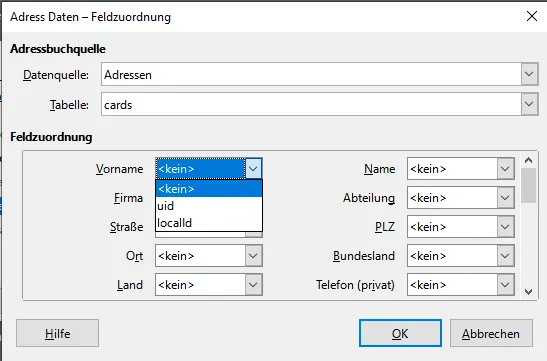Click the Firma field label
This screenshot has width=547, height=361.
(x=128, y=198)
